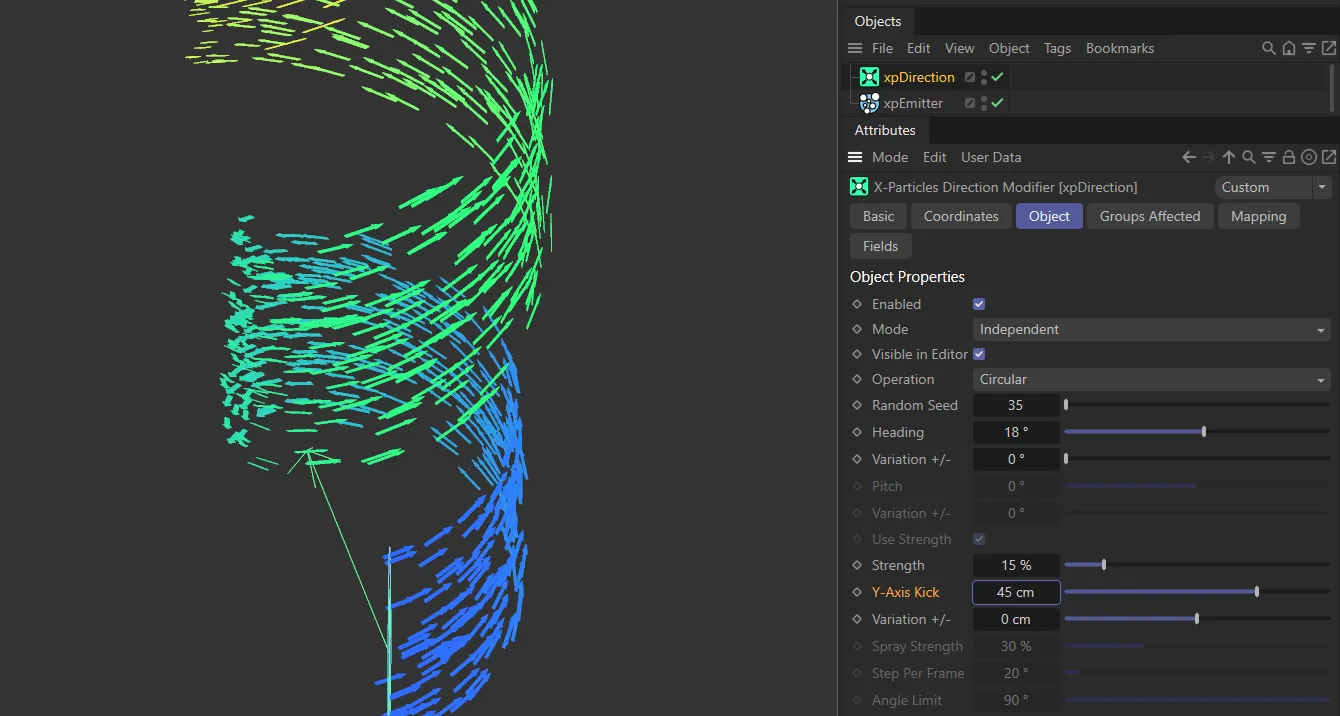Image resolution: width=1340 pixels, height=716 pixels.
Task: Click the back arrow in the Attributes panel
Action: (x=1188, y=157)
